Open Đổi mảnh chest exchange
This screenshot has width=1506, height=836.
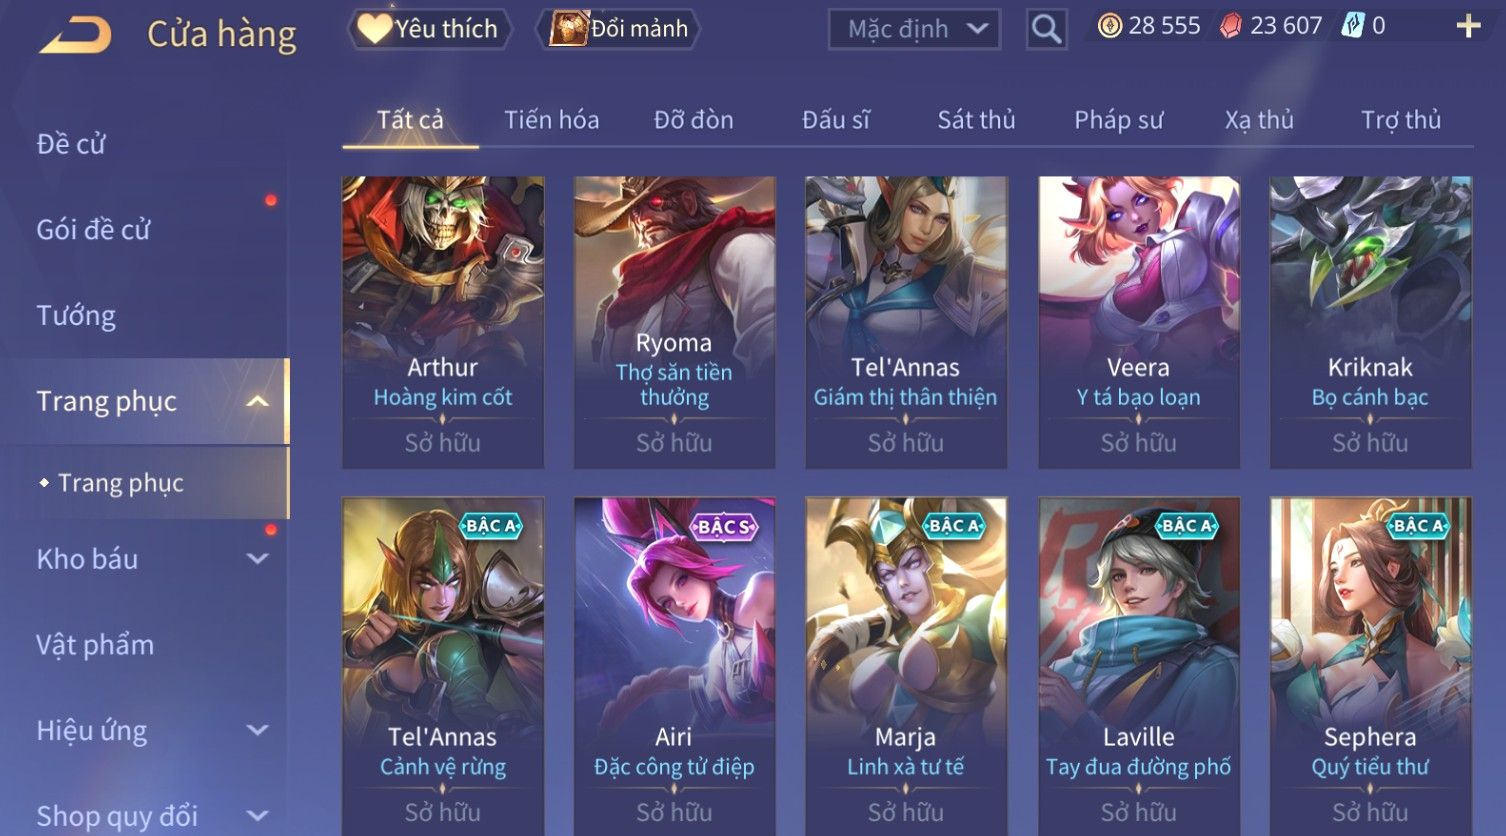click(619, 29)
